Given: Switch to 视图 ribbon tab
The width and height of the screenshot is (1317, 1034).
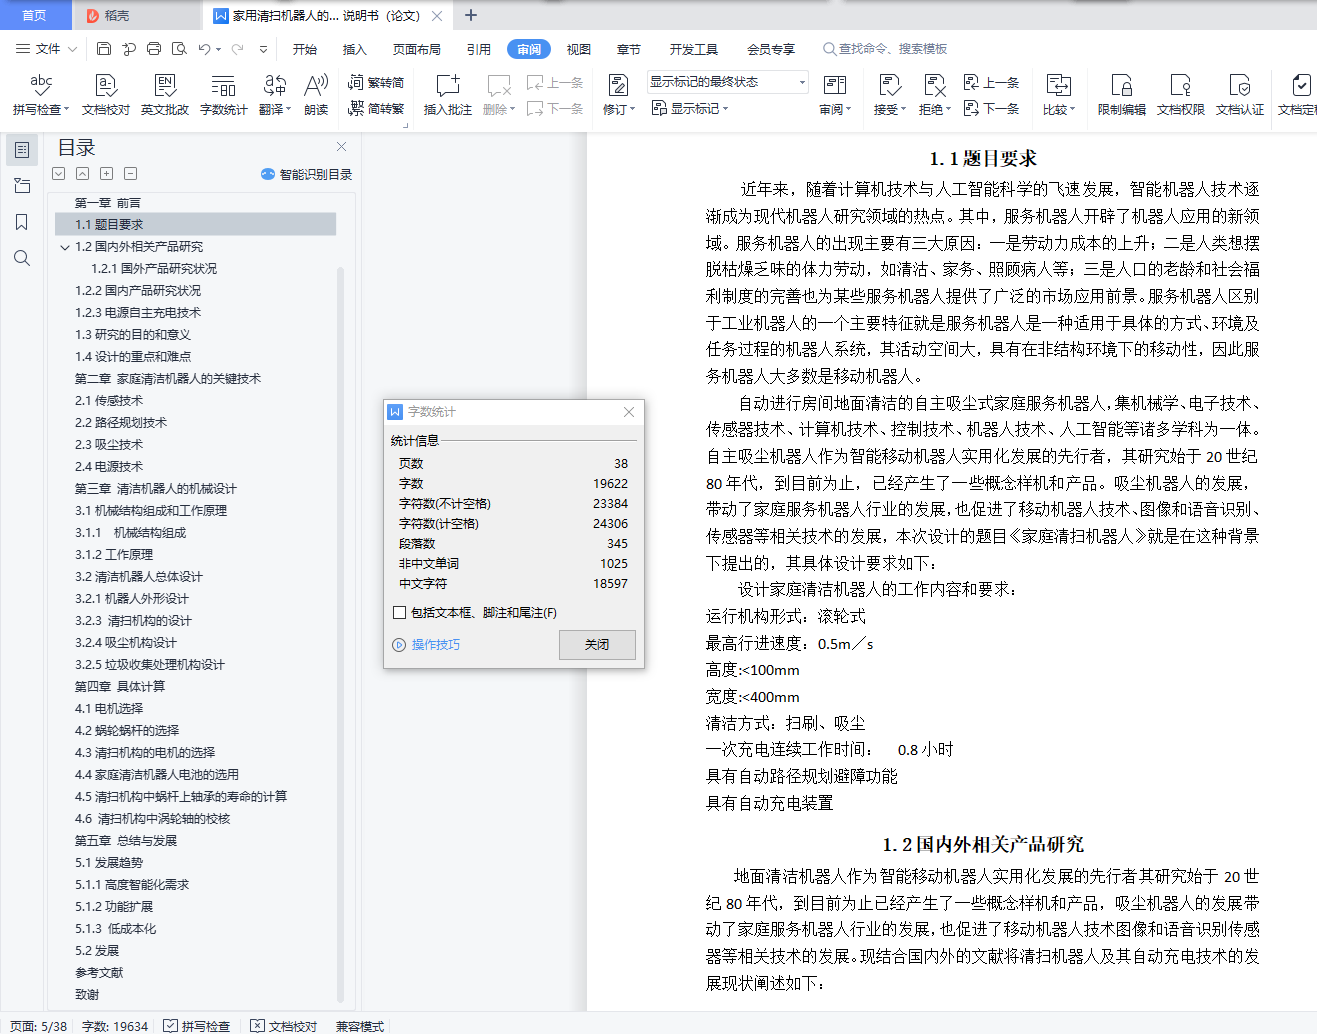Looking at the screenshot, I should (579, 49).
